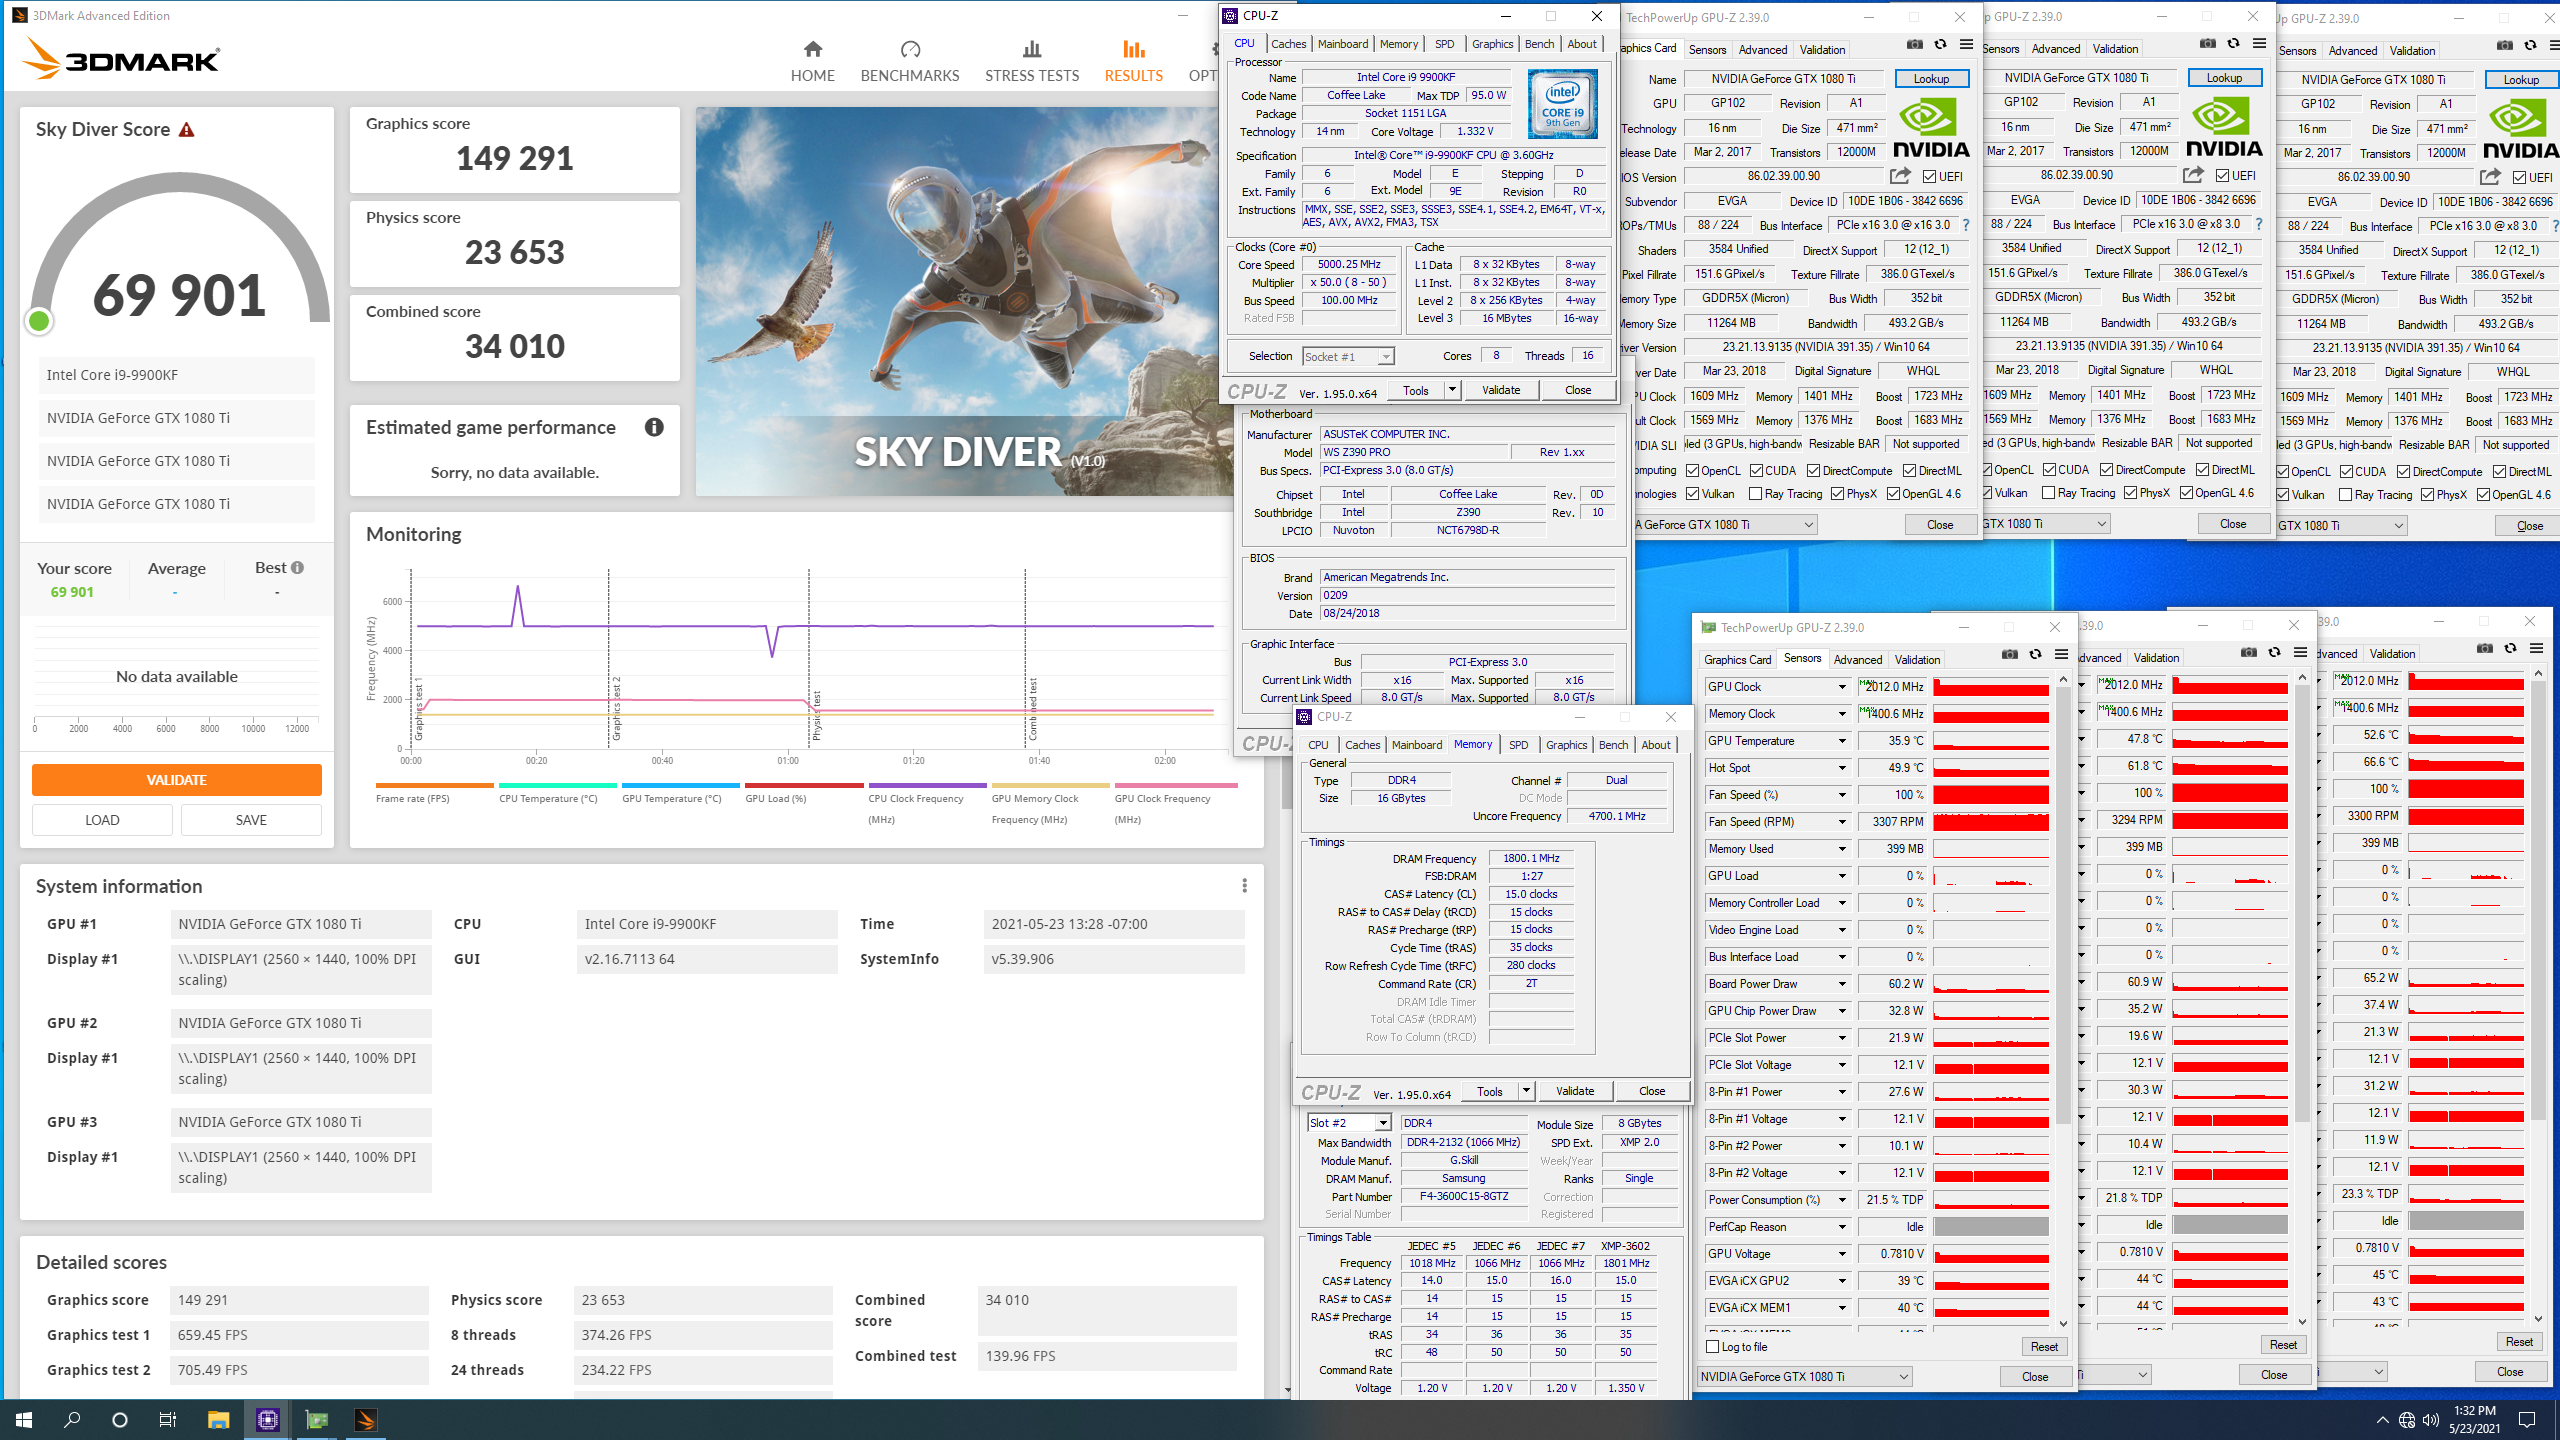Click camera icon in the second GPU-Z window
This screenshot has width=2560, height=1440.
coord(2207,44)
